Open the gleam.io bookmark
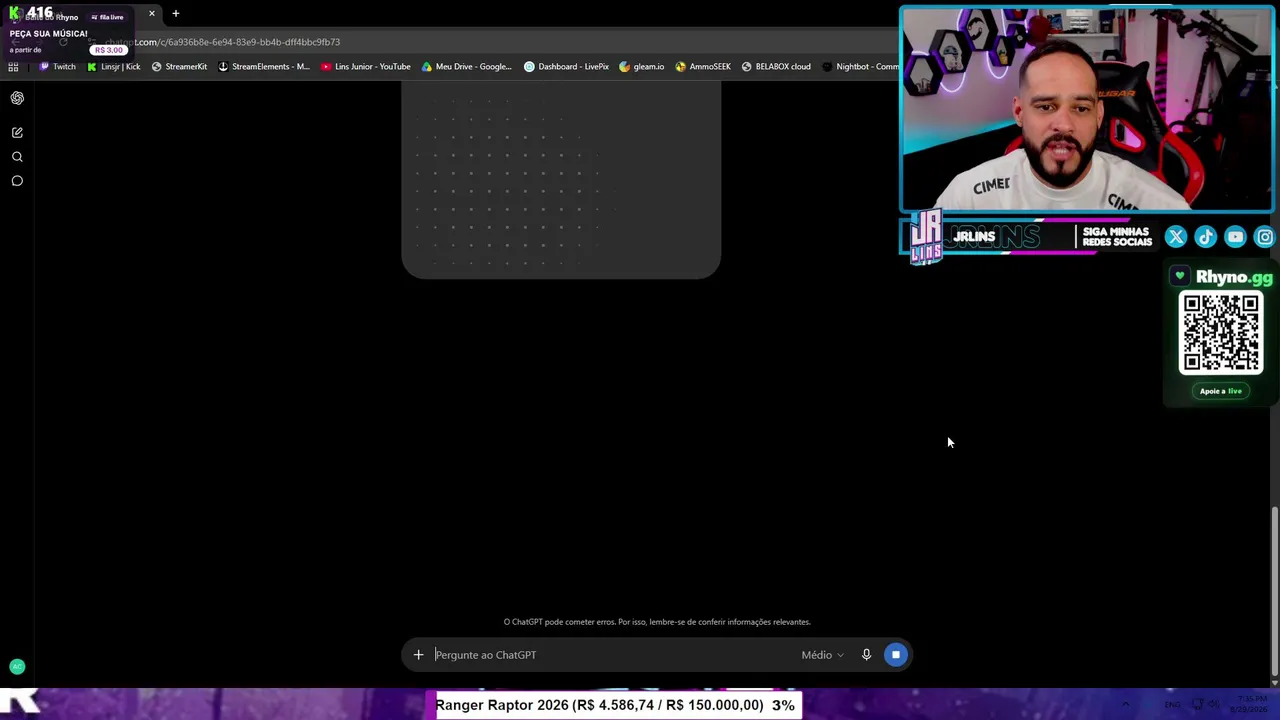1280x720 pixels. (x=641, y=67)
